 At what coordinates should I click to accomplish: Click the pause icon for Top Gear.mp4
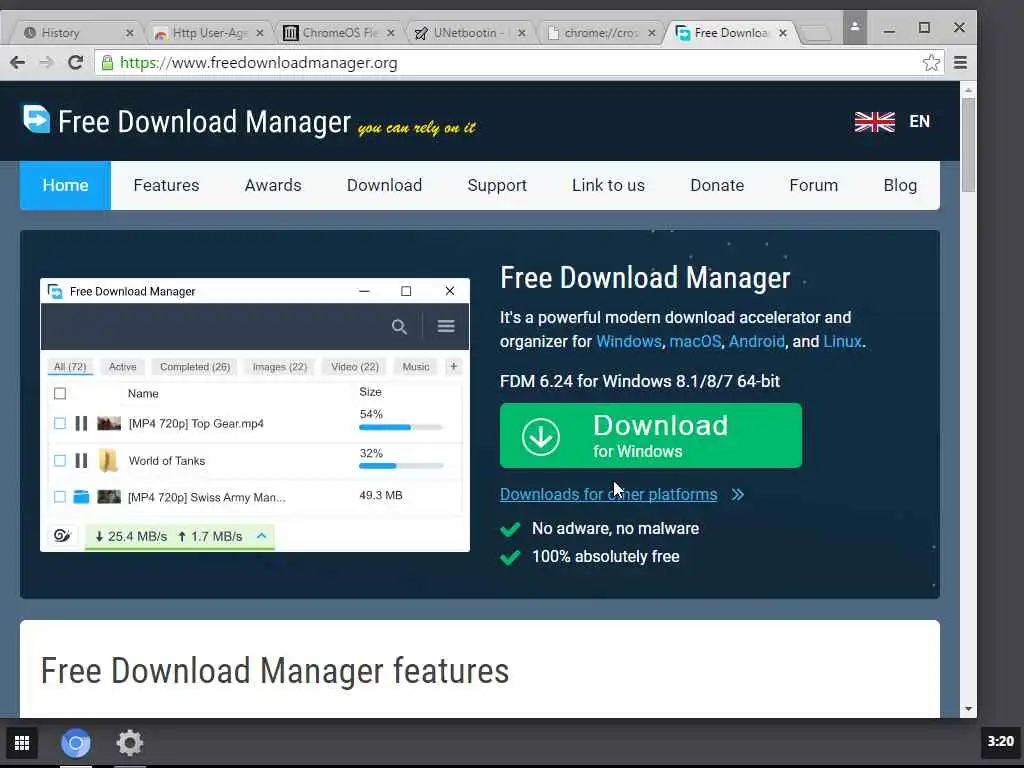pos(81,423)
